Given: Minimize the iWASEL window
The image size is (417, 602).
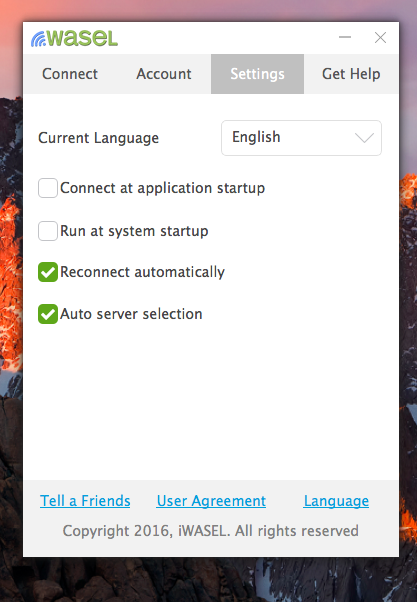Looking at the screenshot, I should [345, 37].
